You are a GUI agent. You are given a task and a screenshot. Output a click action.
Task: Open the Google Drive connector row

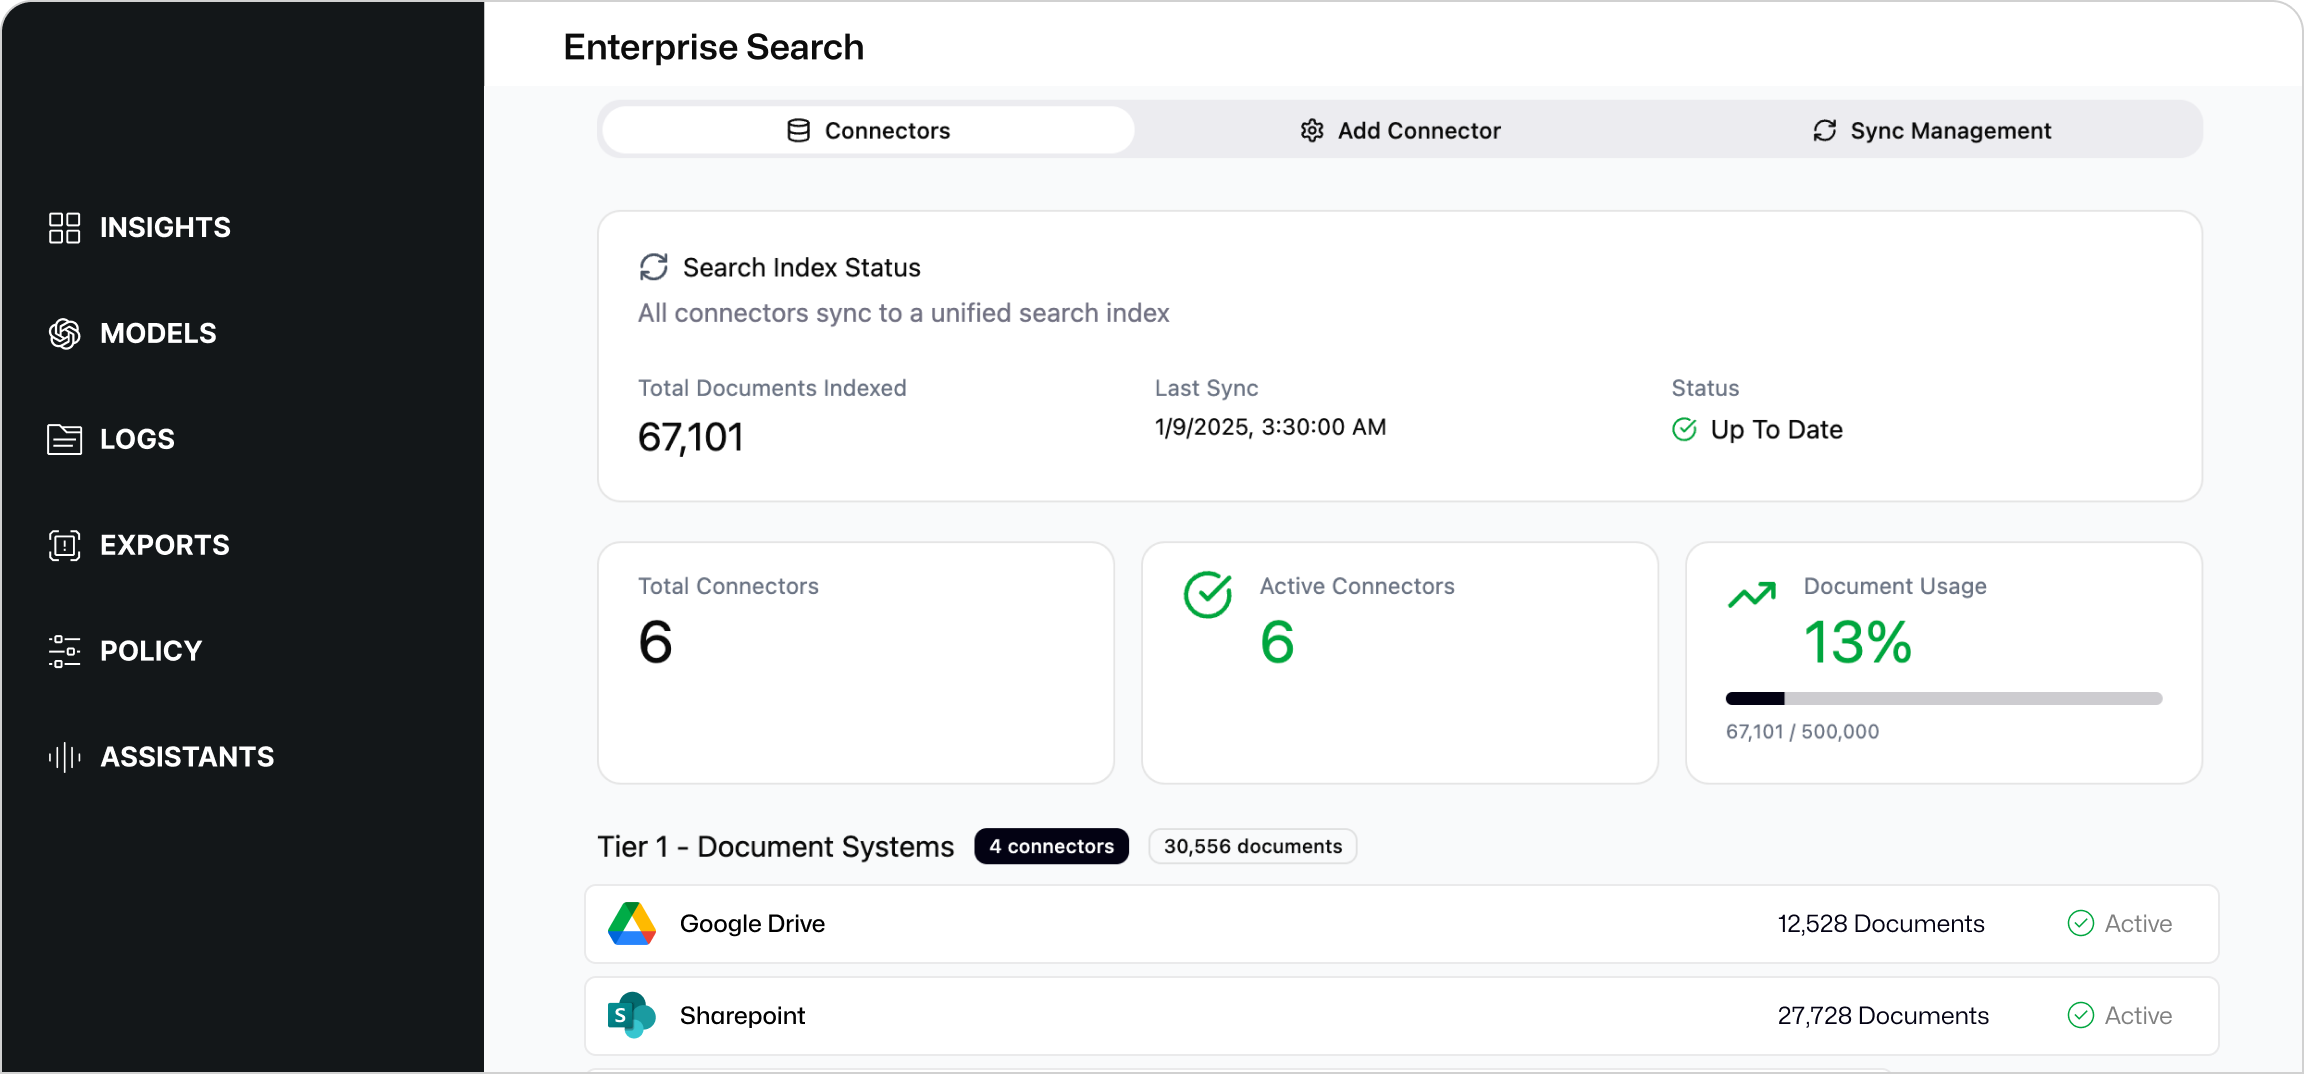click(1200, 924)
